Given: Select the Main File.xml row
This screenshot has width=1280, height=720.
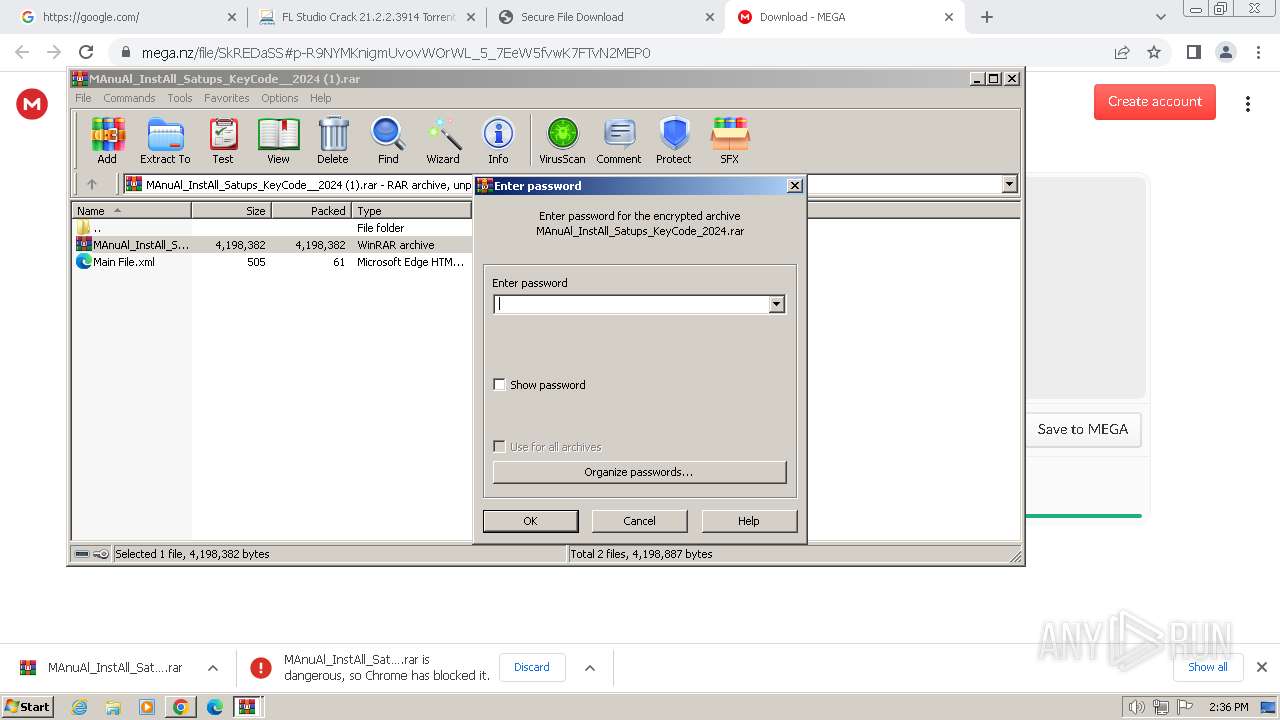Looking at the screenshot, I should pyautogui.click(x=271, y=262).
